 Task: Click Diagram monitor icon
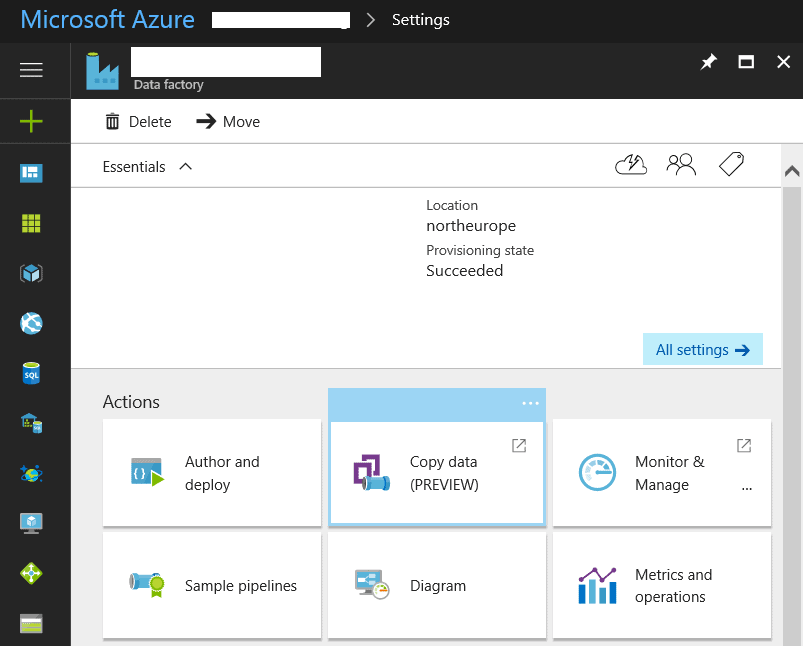pos(372,585)
